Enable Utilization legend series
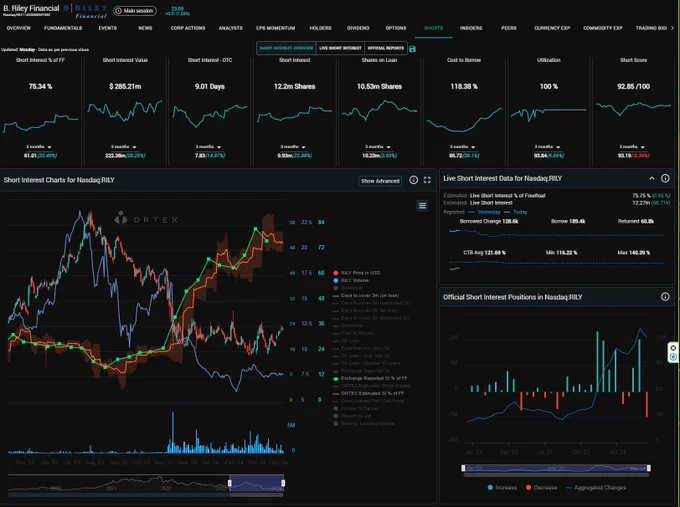The image size is (680, 507). [x=347, y=326]
